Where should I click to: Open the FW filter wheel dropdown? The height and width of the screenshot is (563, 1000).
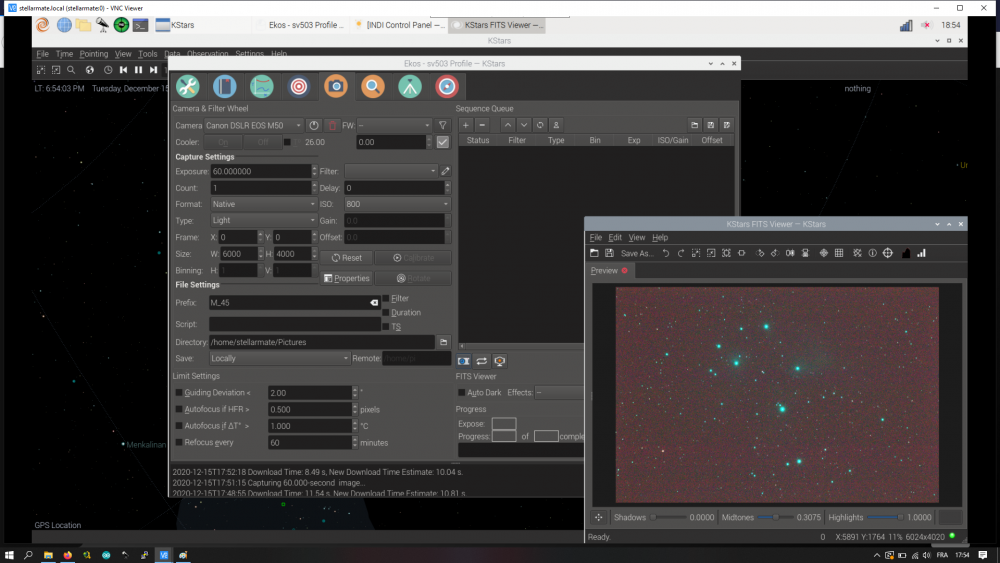394,126
